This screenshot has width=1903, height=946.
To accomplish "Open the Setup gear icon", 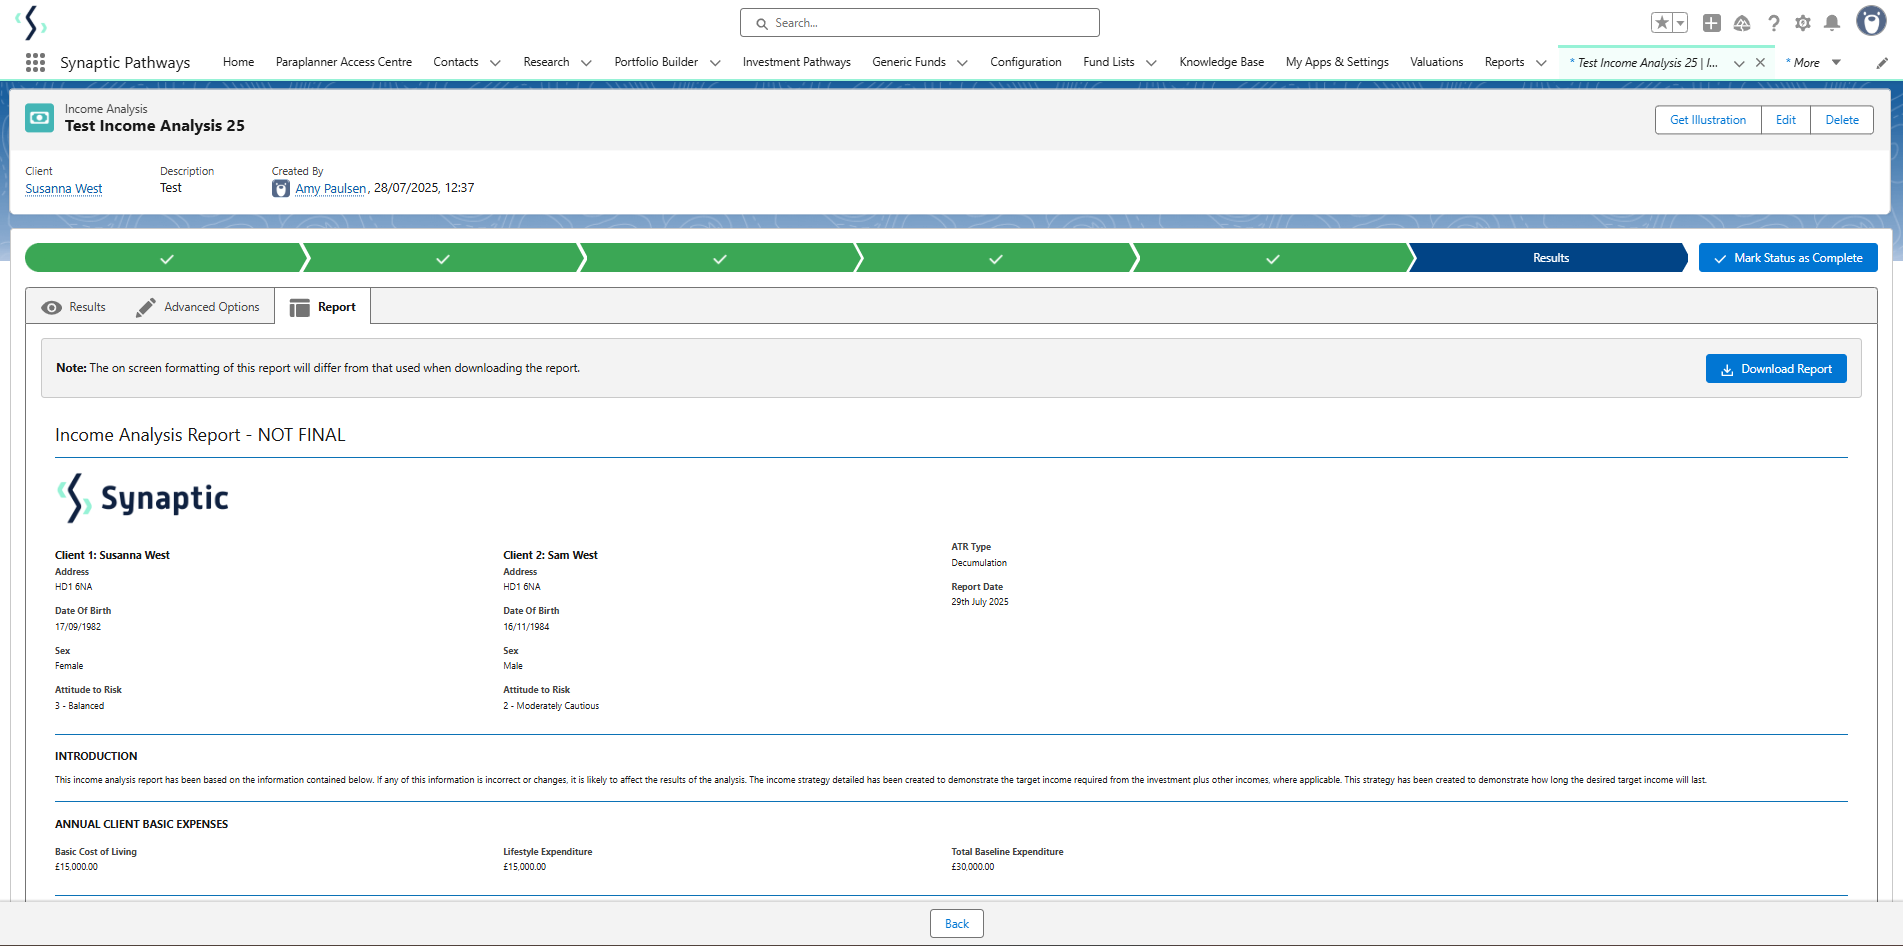I will tap(1803, 23).
